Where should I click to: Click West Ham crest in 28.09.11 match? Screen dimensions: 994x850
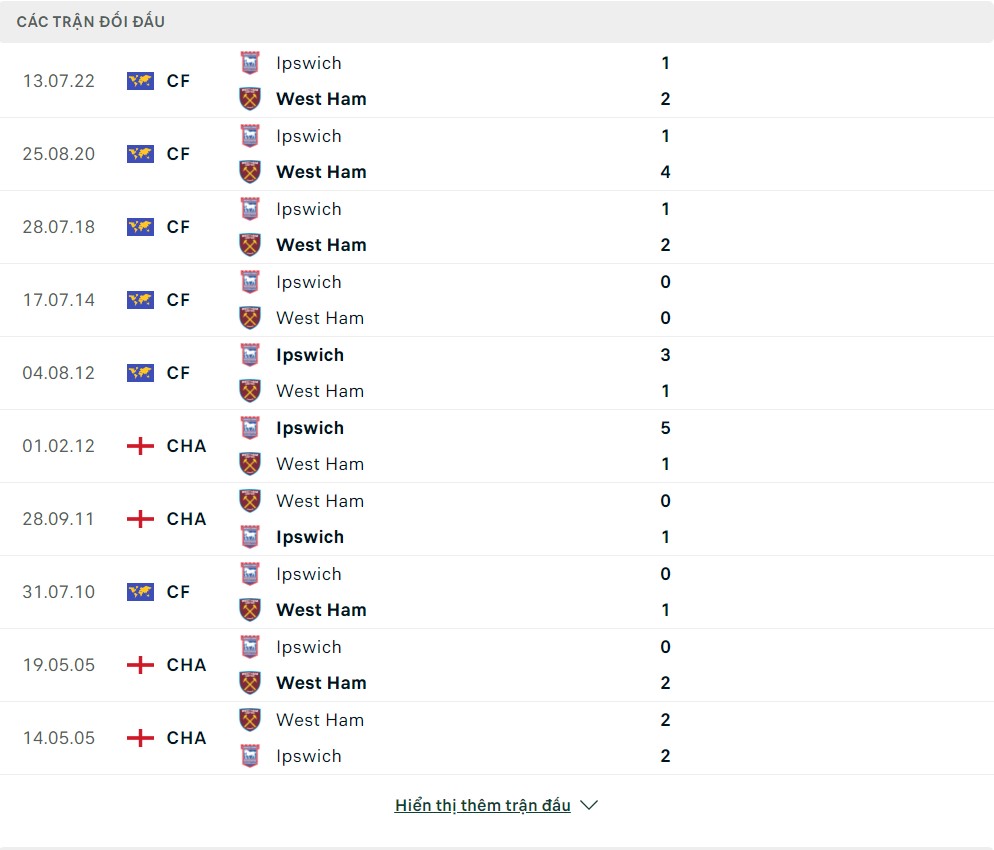(250, 501)
